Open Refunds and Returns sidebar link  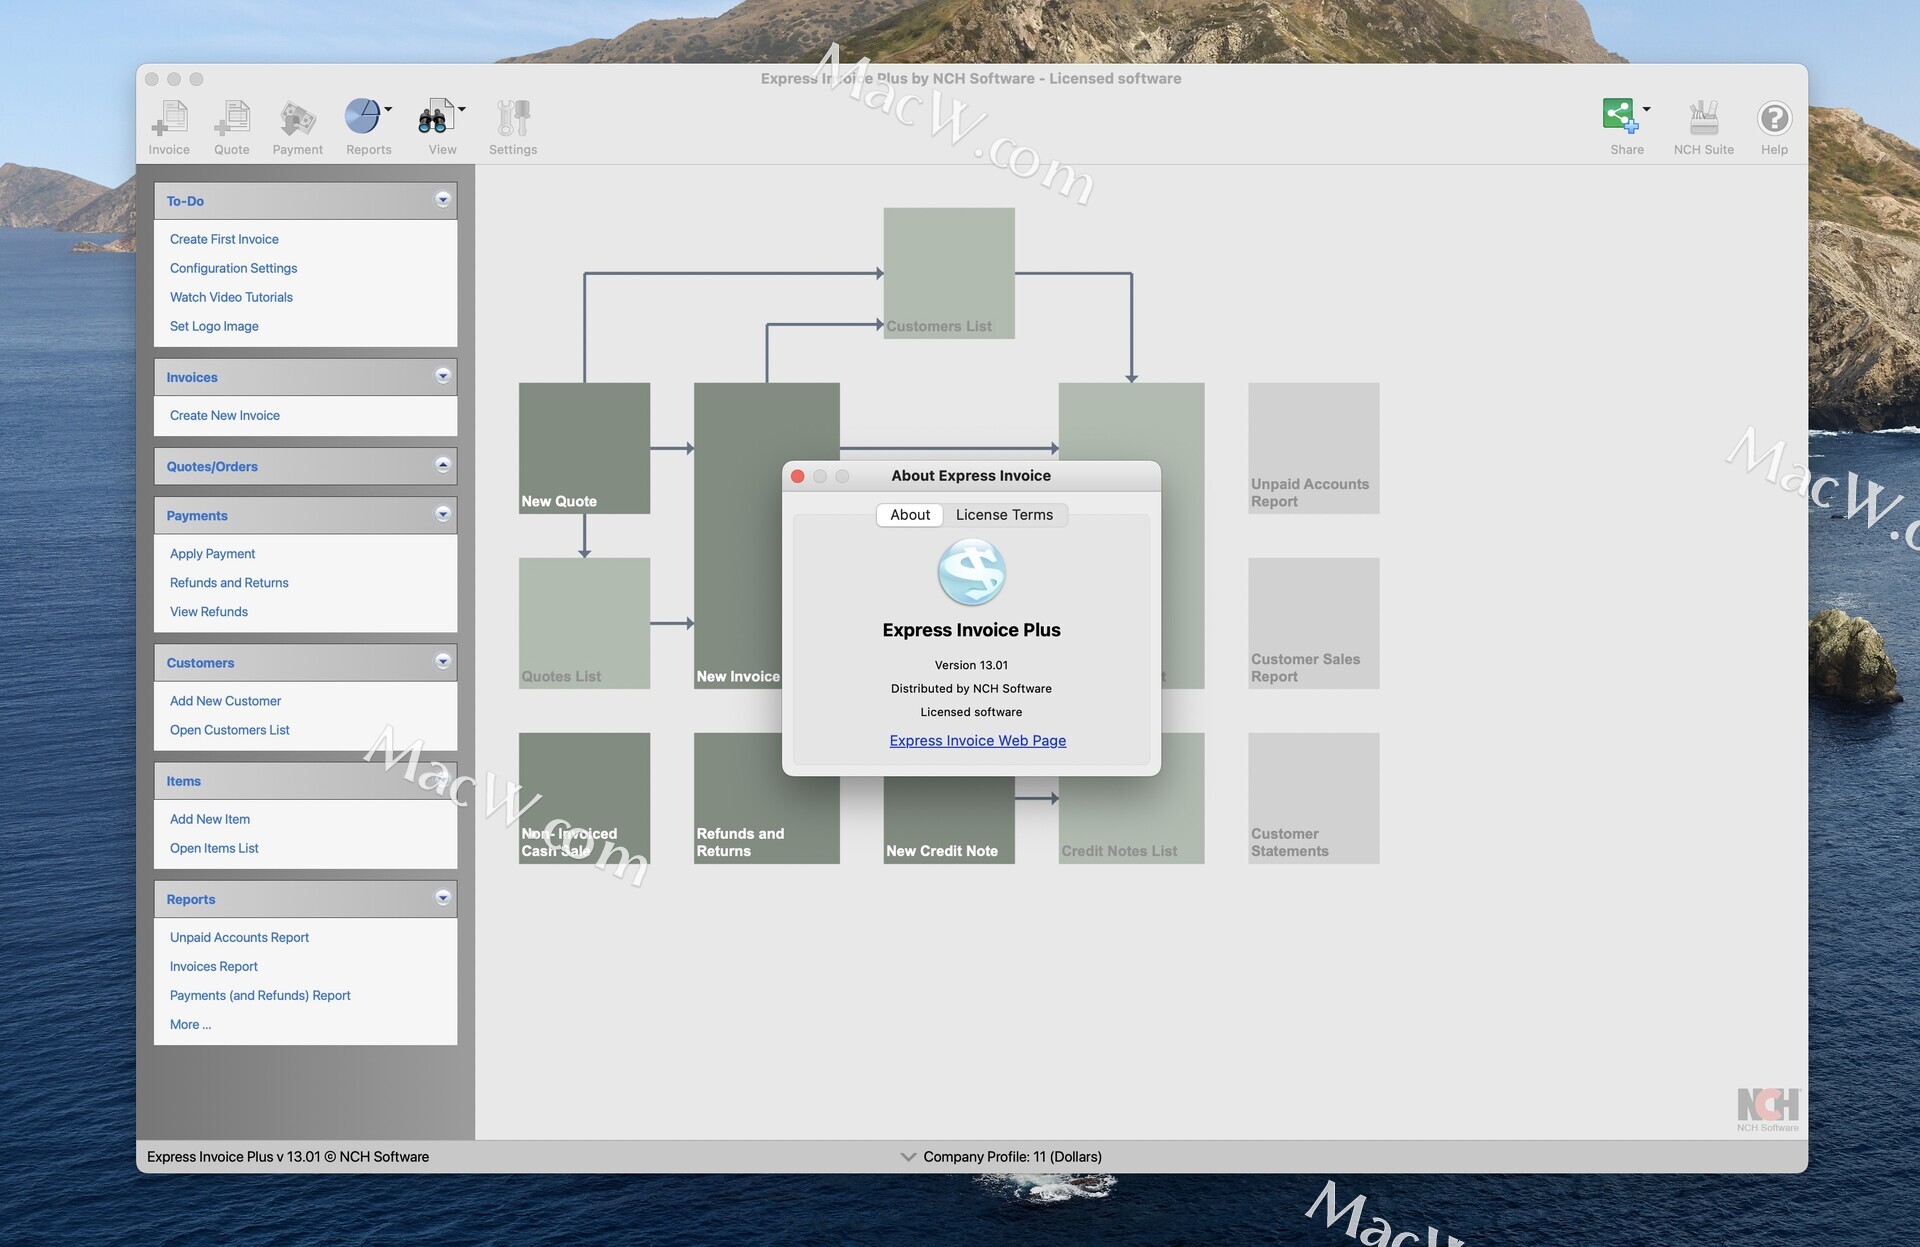229,583
